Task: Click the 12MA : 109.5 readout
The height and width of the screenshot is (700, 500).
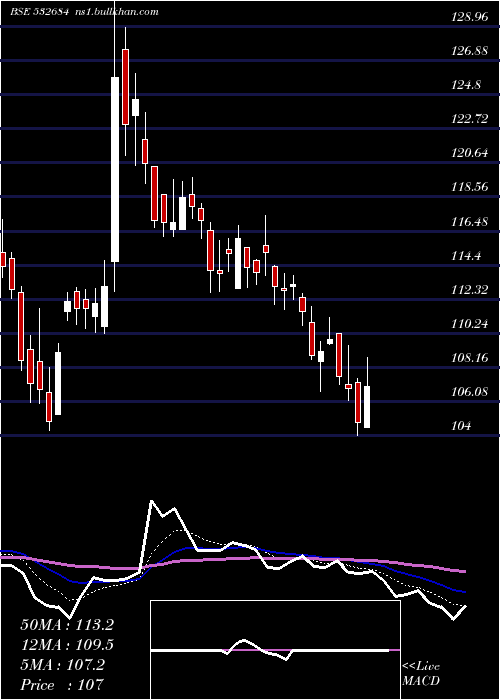Action: (x=67, y=645)
